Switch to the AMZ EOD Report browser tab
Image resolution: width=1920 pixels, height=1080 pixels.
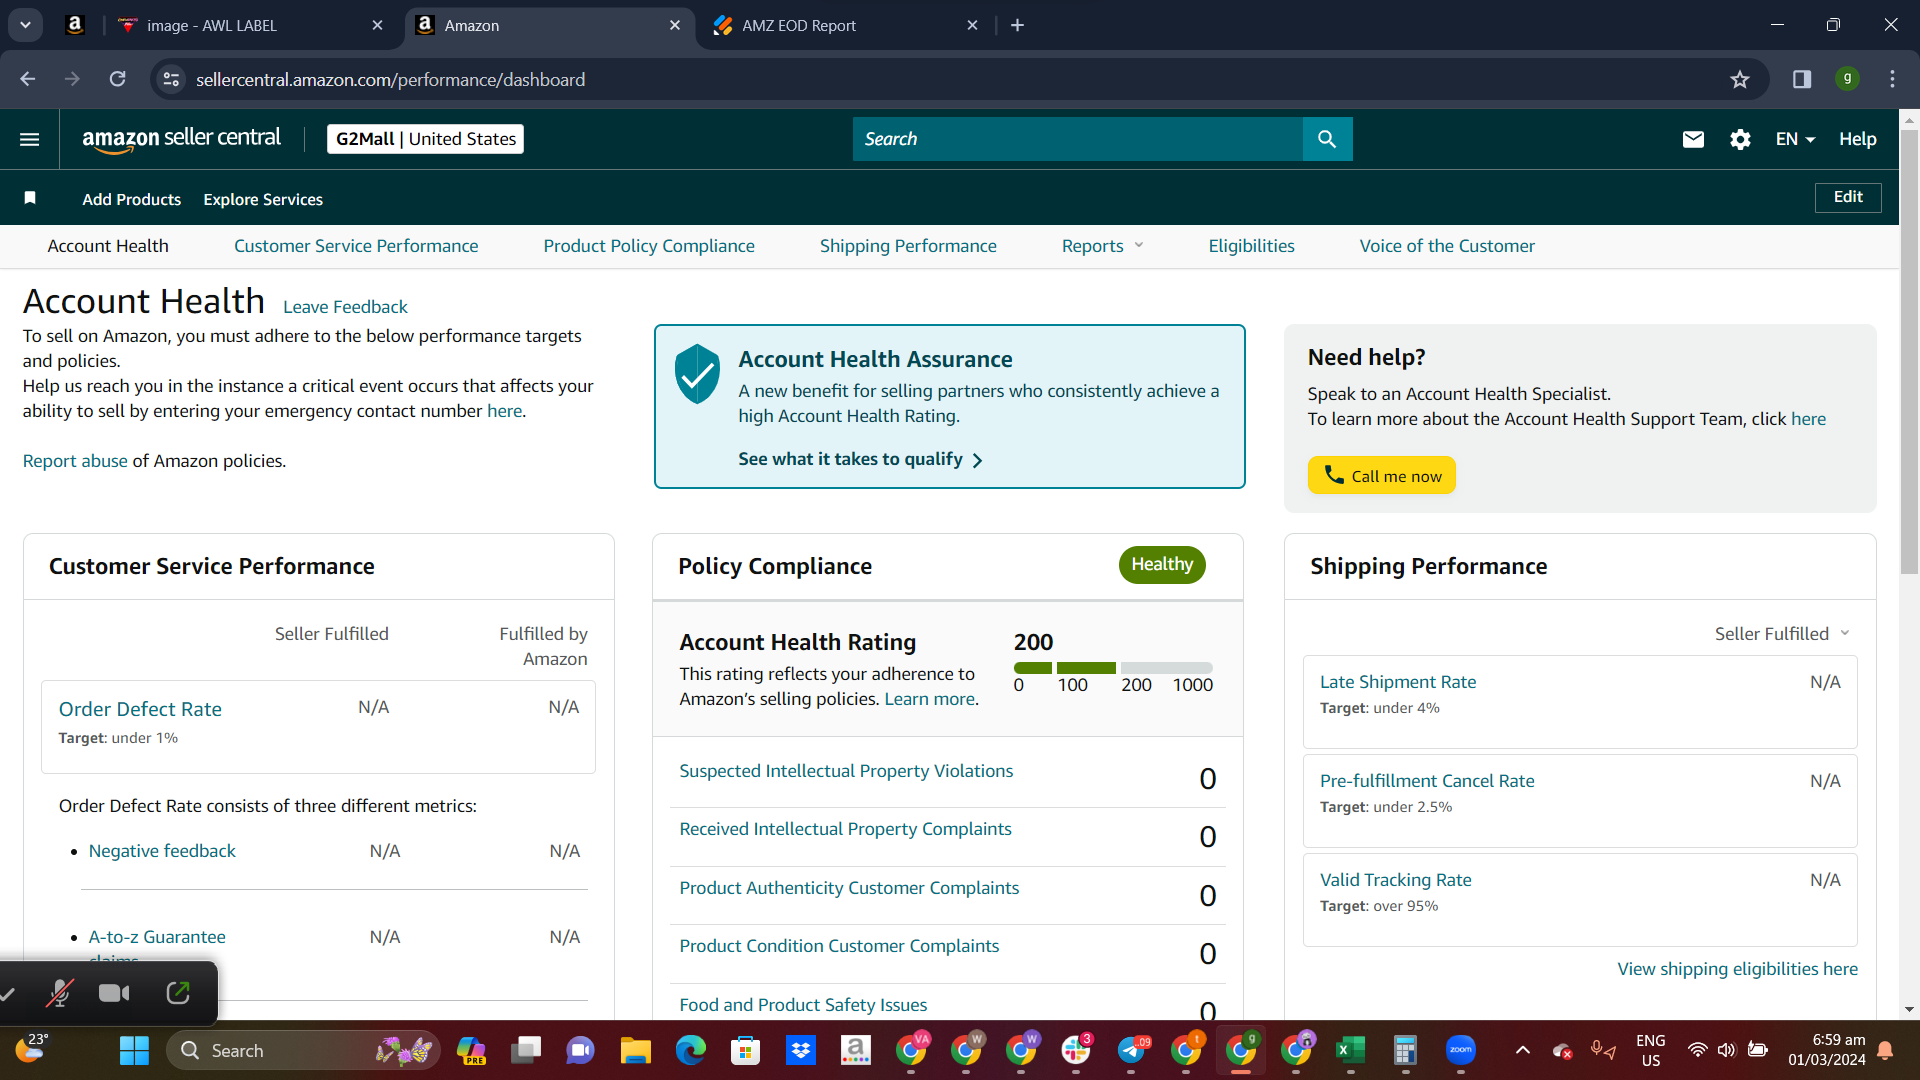(x=846, y=25)
